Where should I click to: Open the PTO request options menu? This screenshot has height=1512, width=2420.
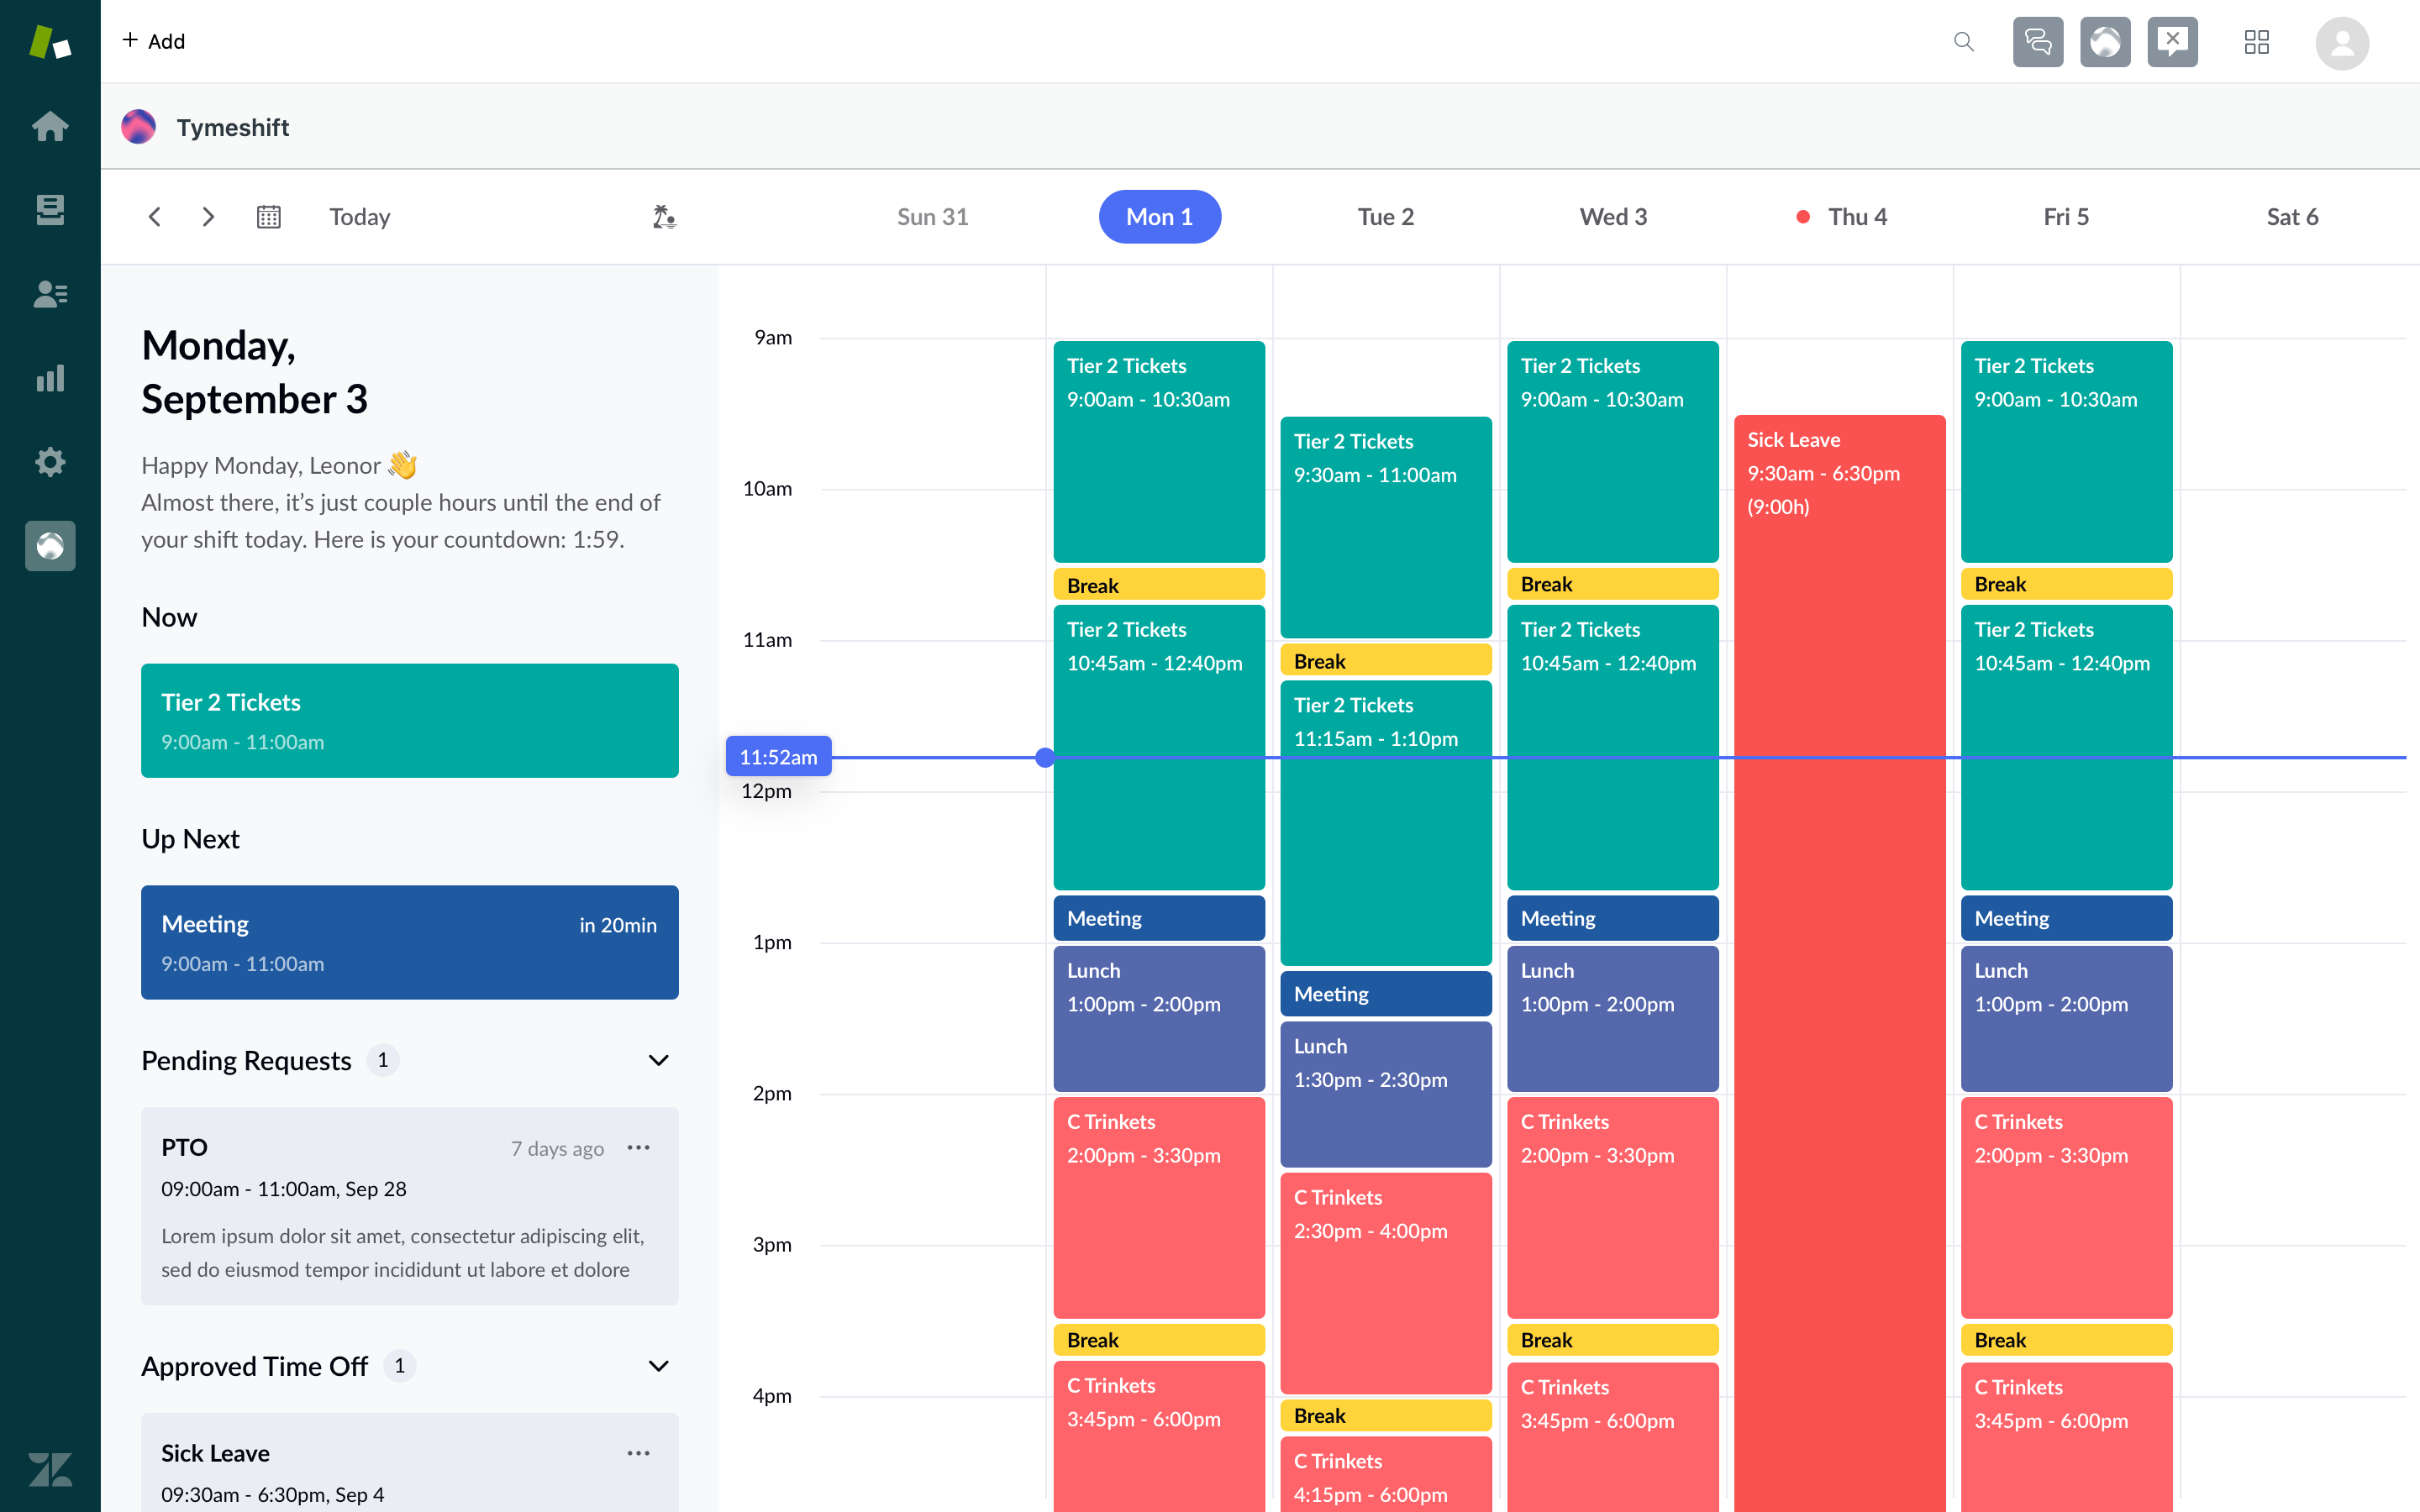[x=639, y=1147]
